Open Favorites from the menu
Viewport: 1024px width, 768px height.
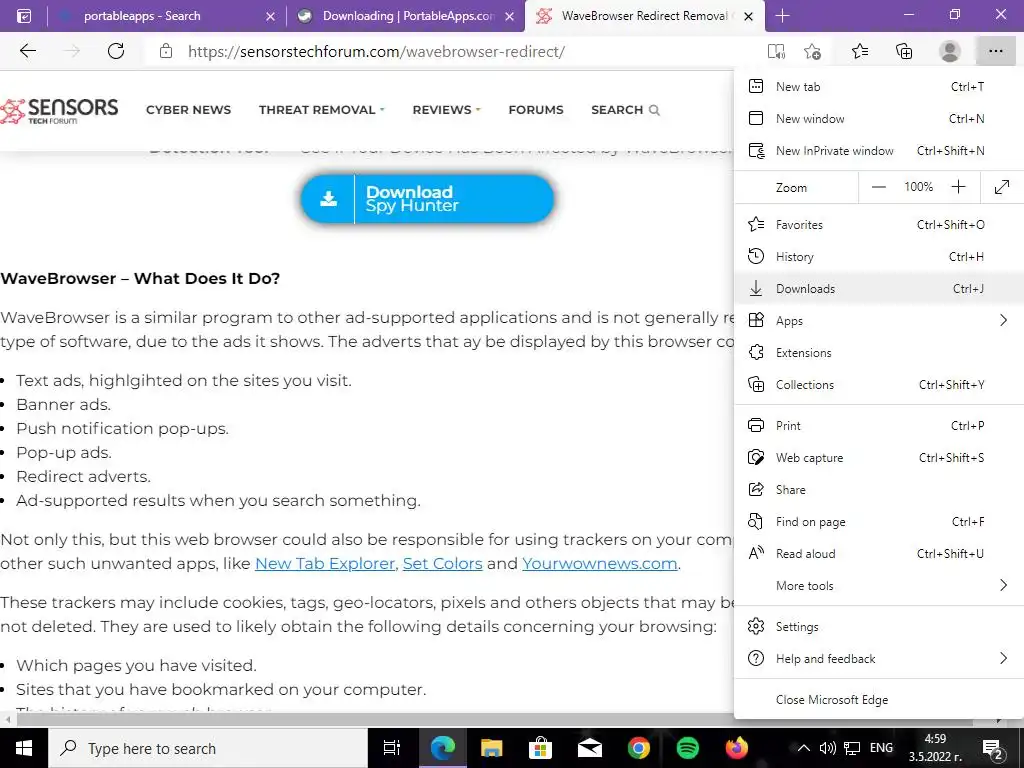pyautogui.click(x=878, y=225)
